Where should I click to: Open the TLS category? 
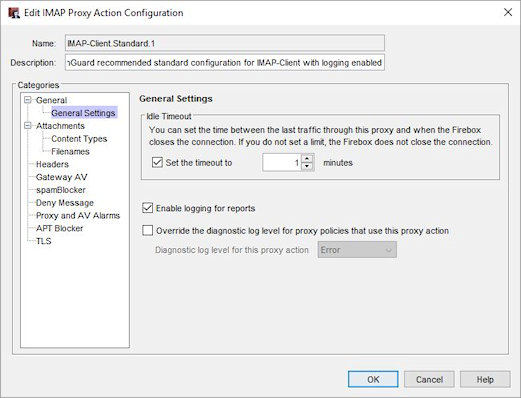pos(44,241)
